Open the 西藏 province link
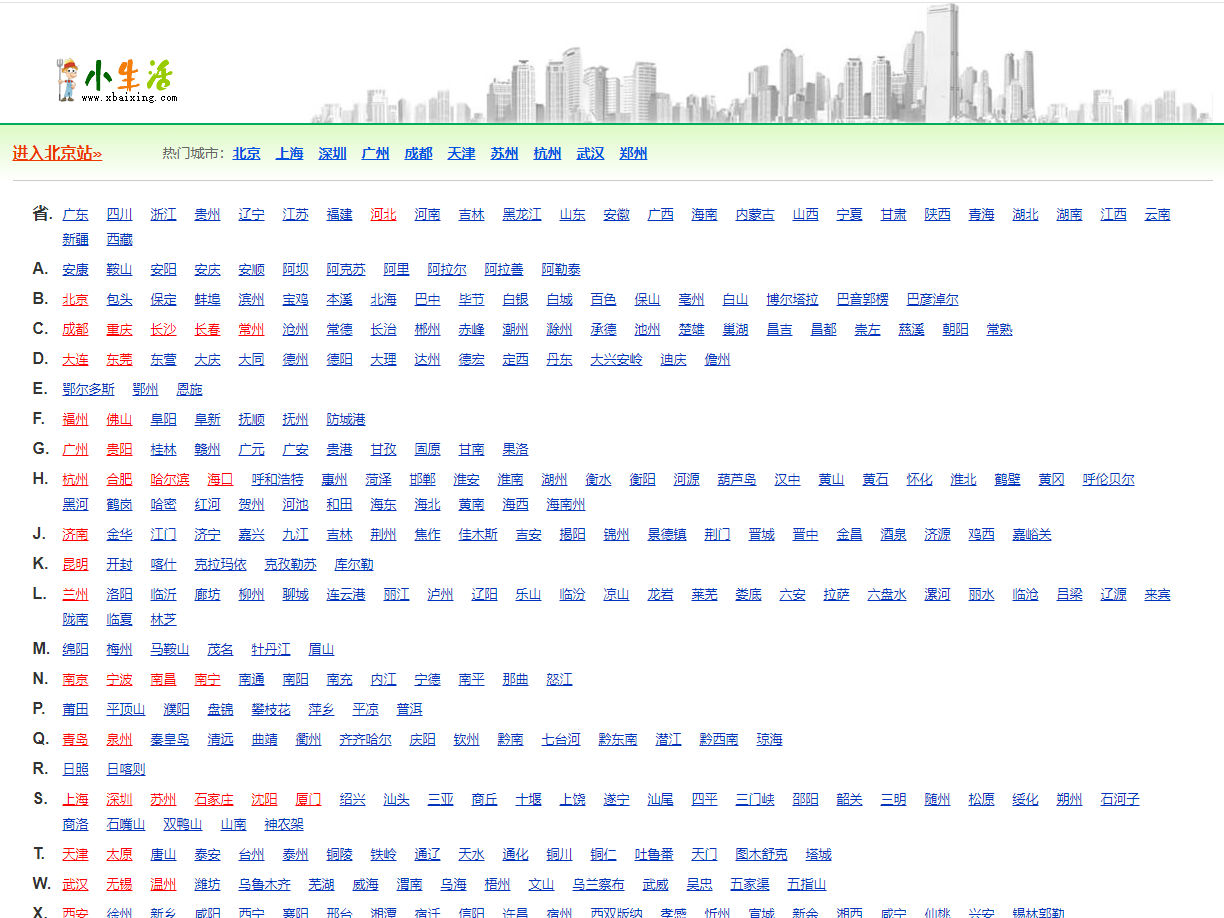Screen dimensions: 1224x918 click(x=119, y=240)
